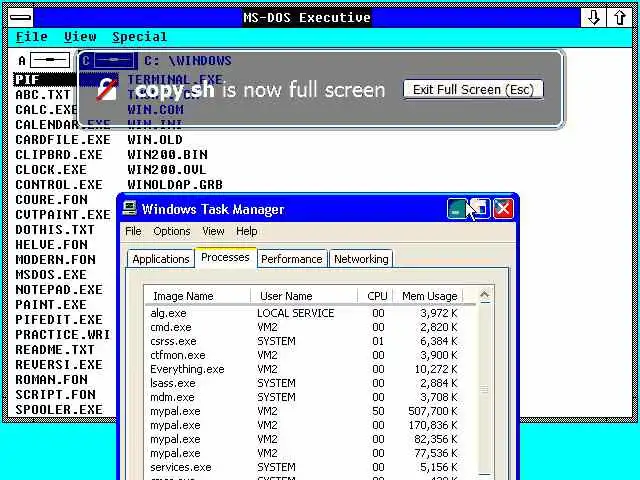Open View menu in MS-DOS Executive
The height and width of the screenshot is (480, 640).
pyautogui.click(x=80, y=37)
